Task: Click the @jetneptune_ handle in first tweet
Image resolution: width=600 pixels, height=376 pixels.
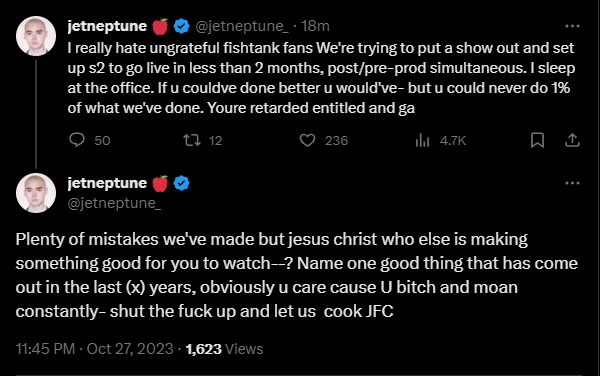Action: 242,26
